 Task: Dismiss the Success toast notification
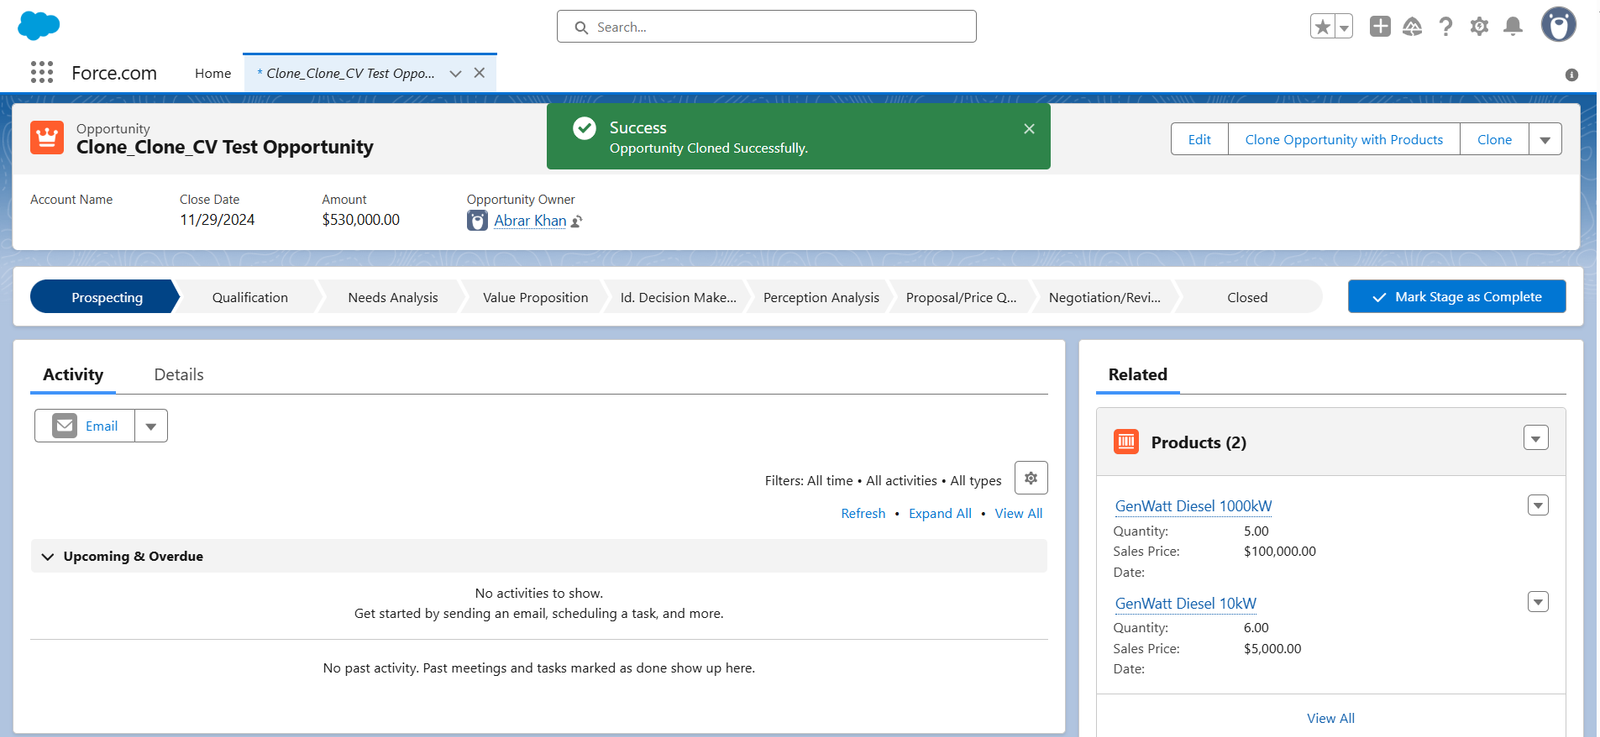(x=1029, y=129)
